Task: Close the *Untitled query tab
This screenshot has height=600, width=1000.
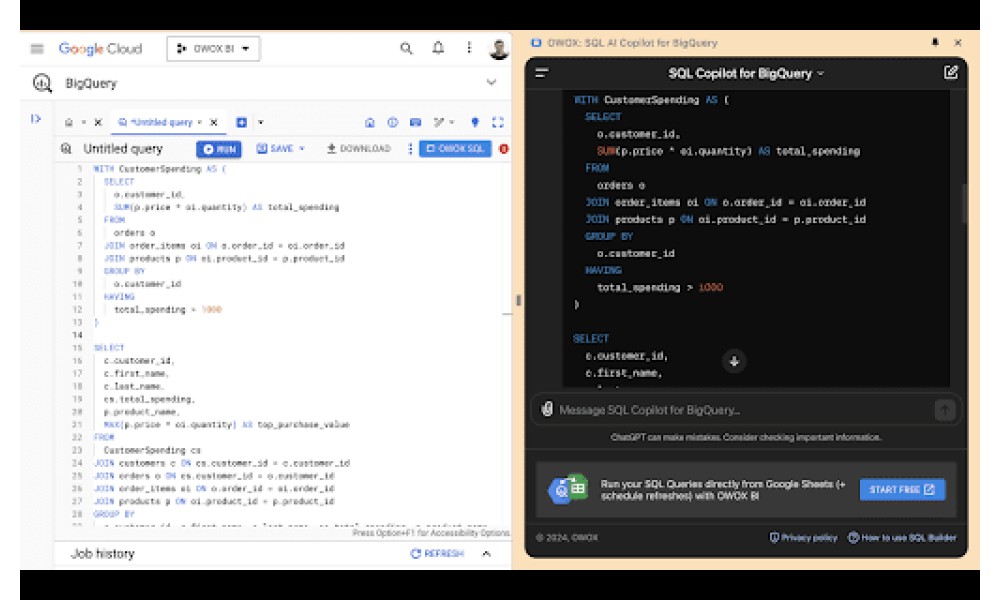Action: (x=214, y=122)
